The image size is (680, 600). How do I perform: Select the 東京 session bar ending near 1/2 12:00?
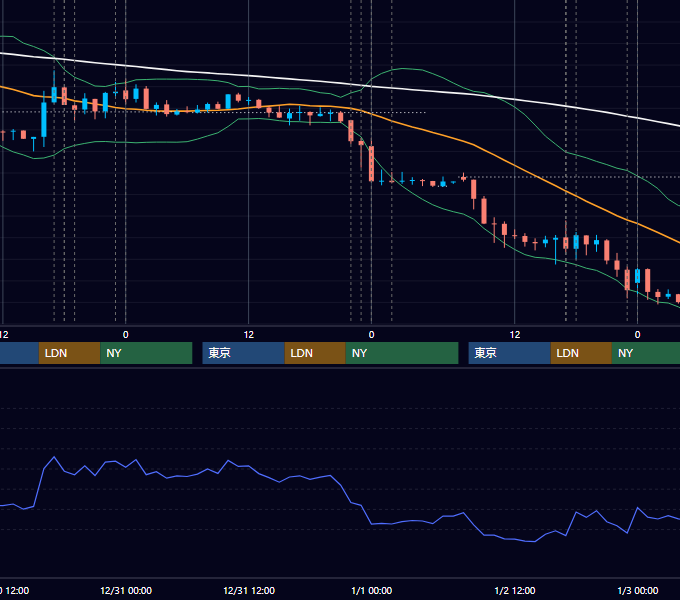click(x=510, y=353)
